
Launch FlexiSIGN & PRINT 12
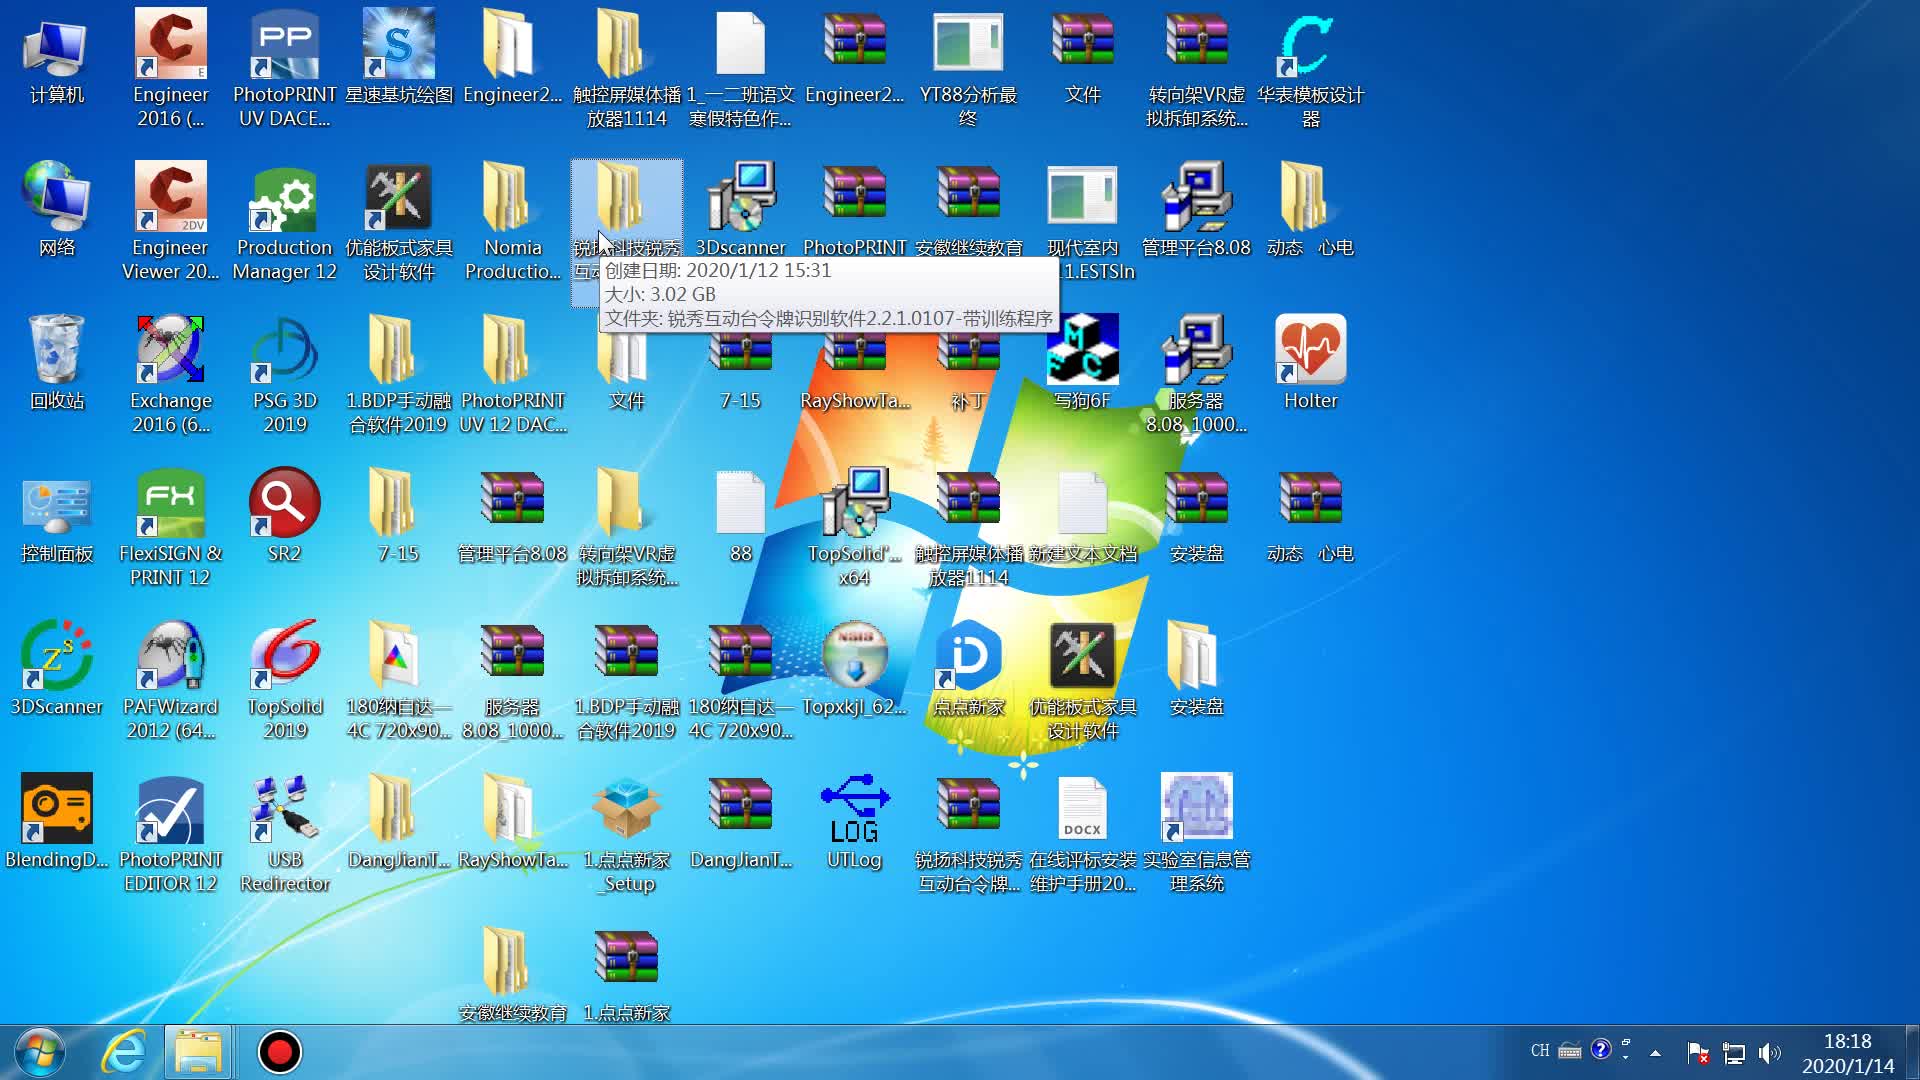click(170, 527)
